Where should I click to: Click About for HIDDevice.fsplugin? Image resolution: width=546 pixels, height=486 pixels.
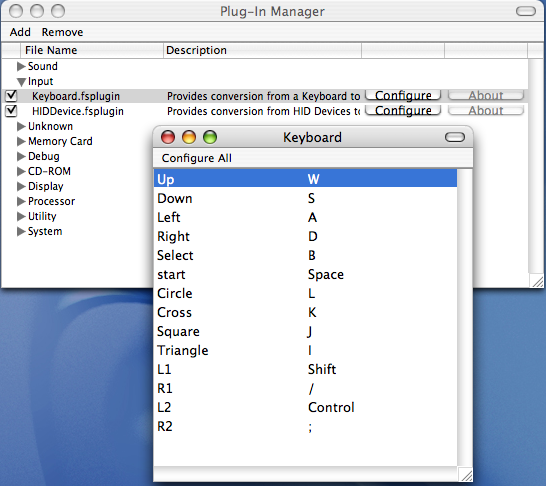pos(486,111)
